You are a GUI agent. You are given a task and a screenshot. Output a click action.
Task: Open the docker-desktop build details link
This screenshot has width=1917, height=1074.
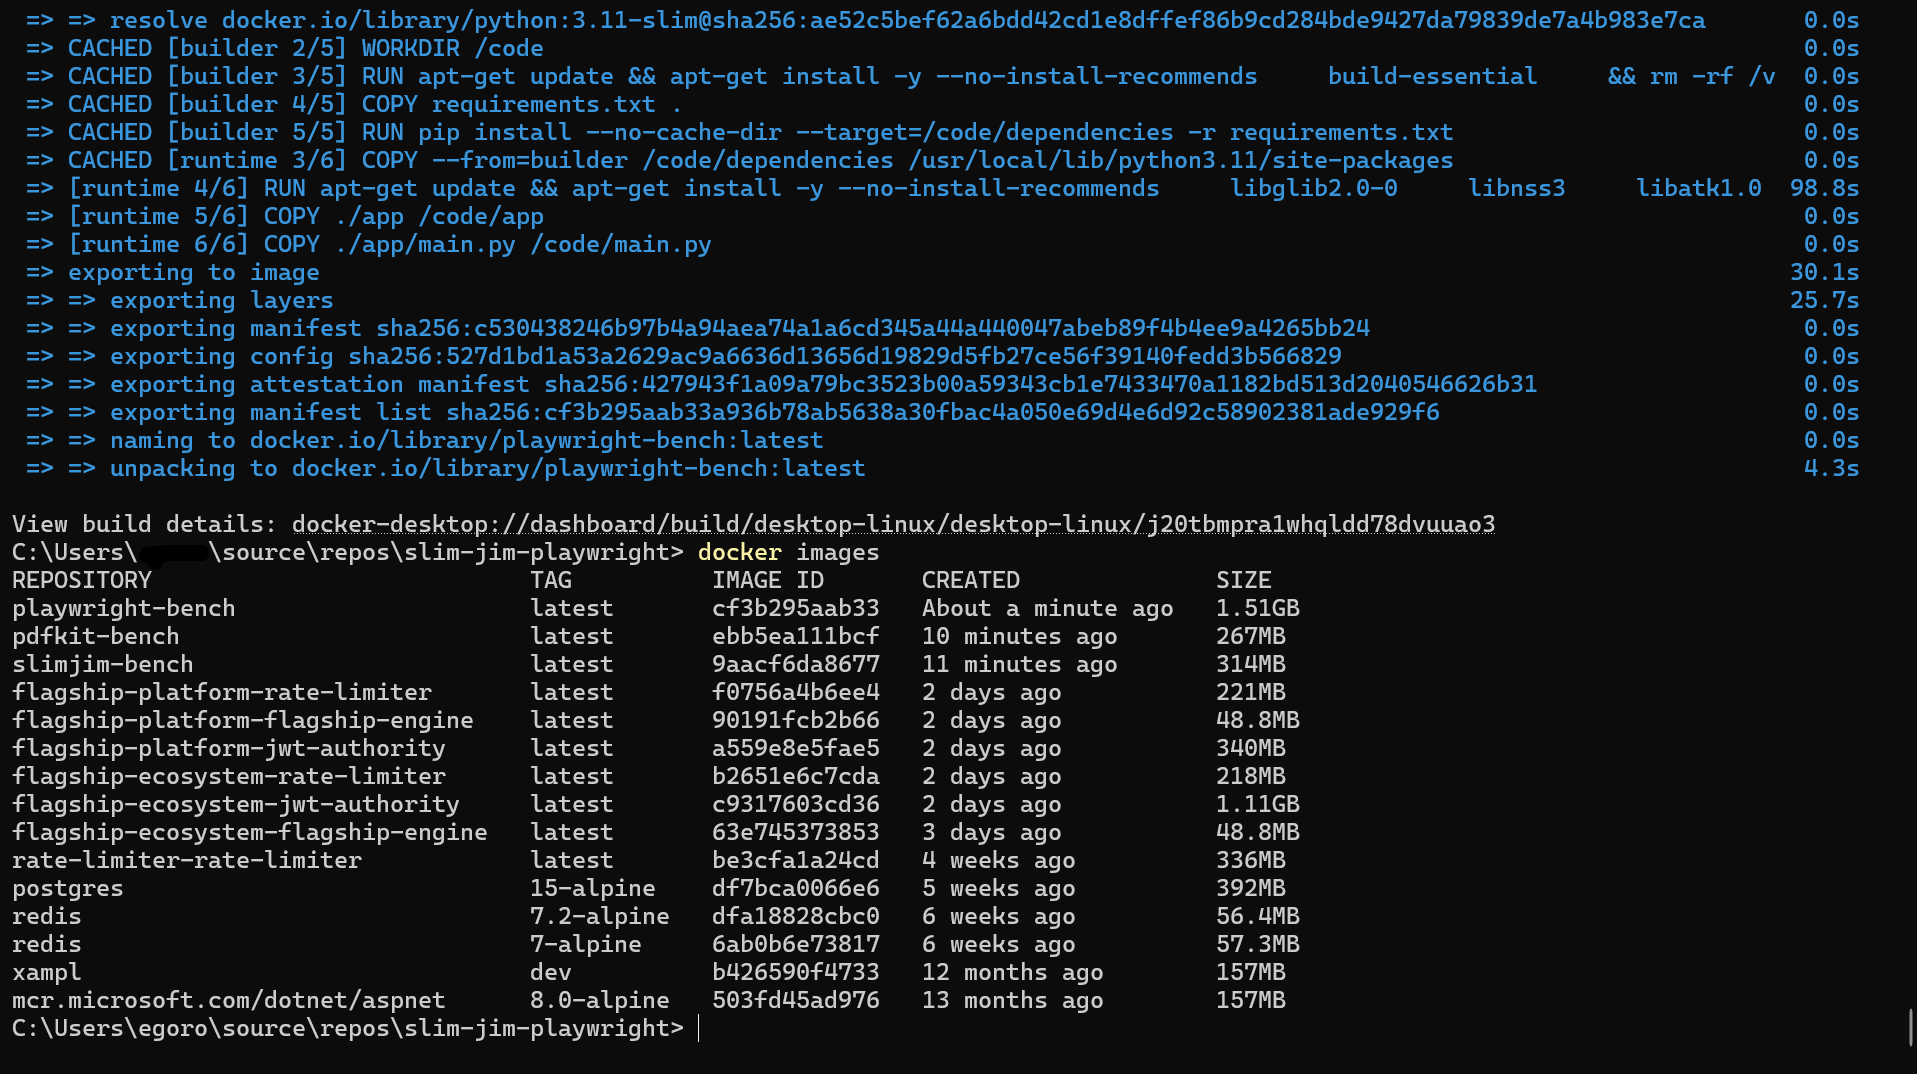(x=893, y=524)
